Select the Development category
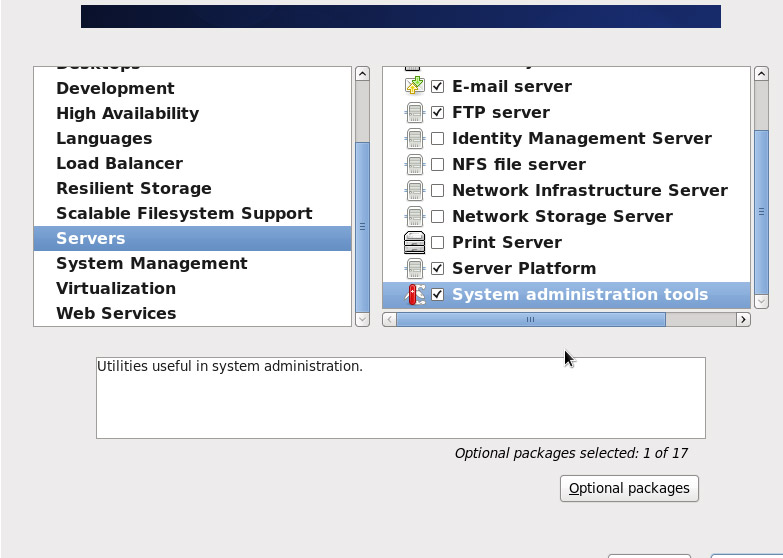 (193, 88)
